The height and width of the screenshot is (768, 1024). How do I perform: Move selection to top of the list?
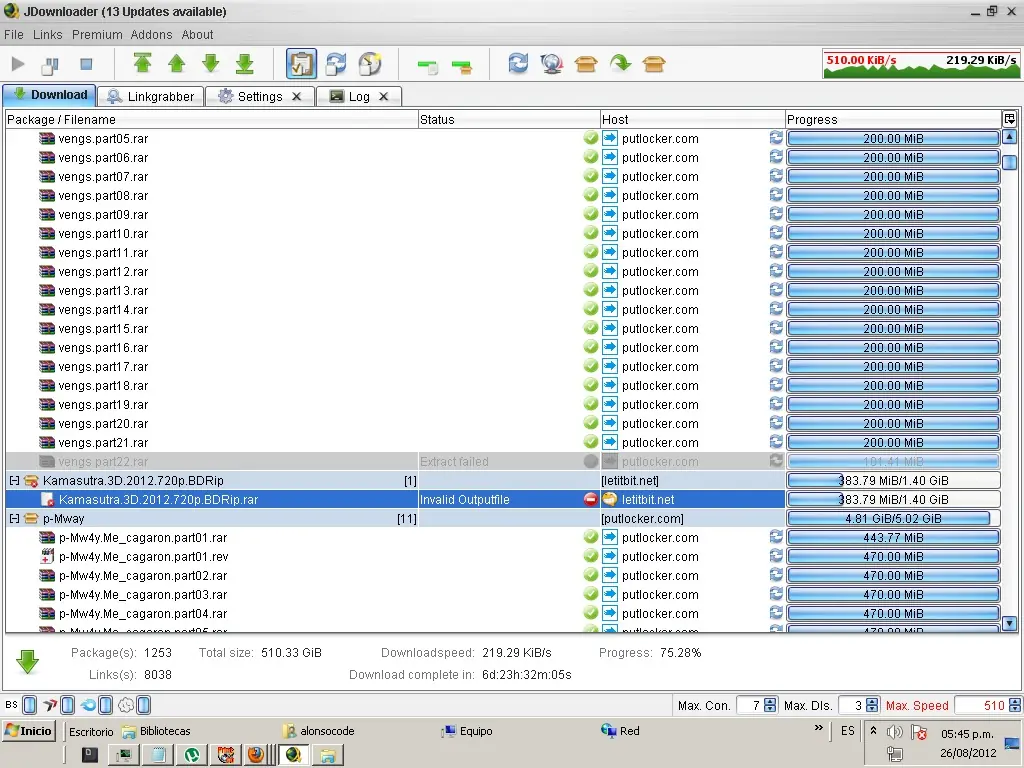click(142, 63)
